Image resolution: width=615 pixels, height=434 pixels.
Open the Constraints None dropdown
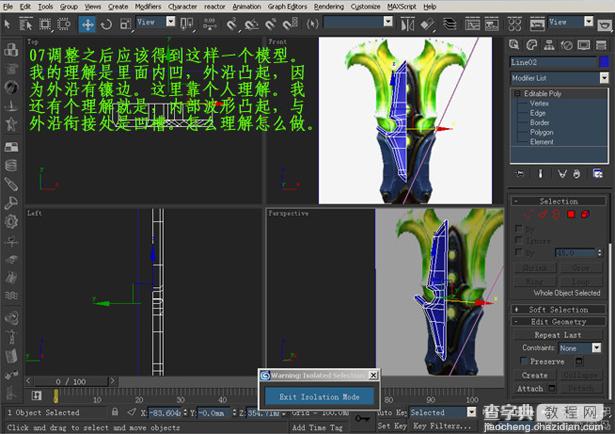tap(580, 348)
